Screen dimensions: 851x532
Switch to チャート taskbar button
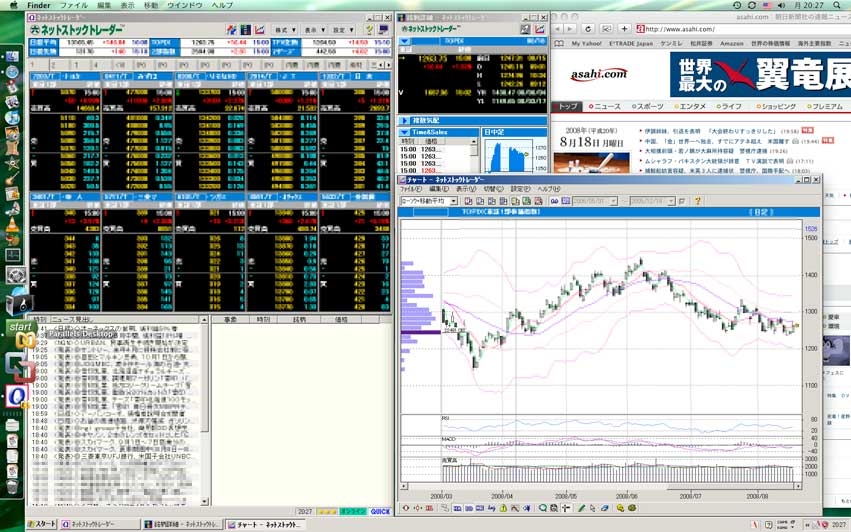click(265, 524)
